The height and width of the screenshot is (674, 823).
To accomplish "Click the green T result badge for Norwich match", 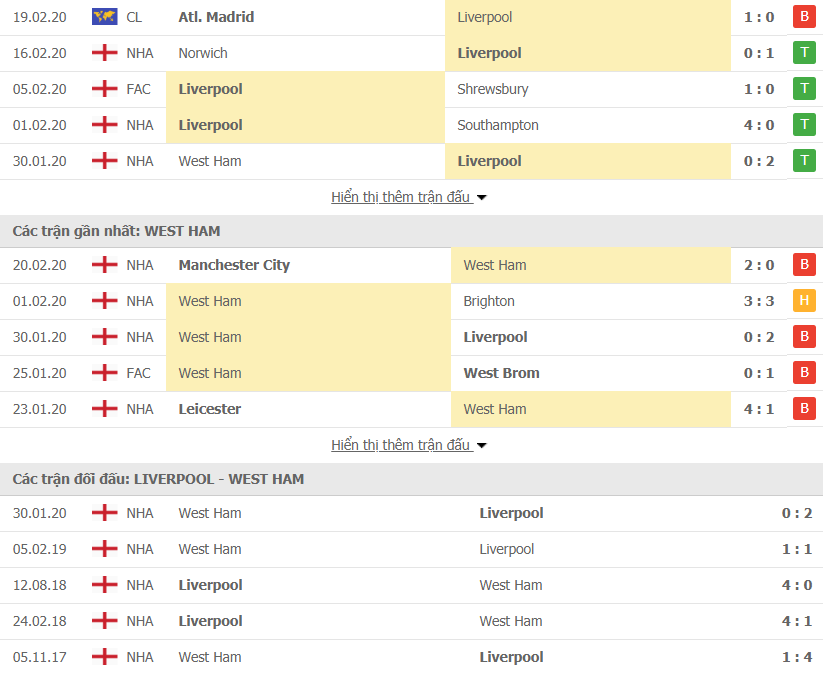I will (804, 52).
